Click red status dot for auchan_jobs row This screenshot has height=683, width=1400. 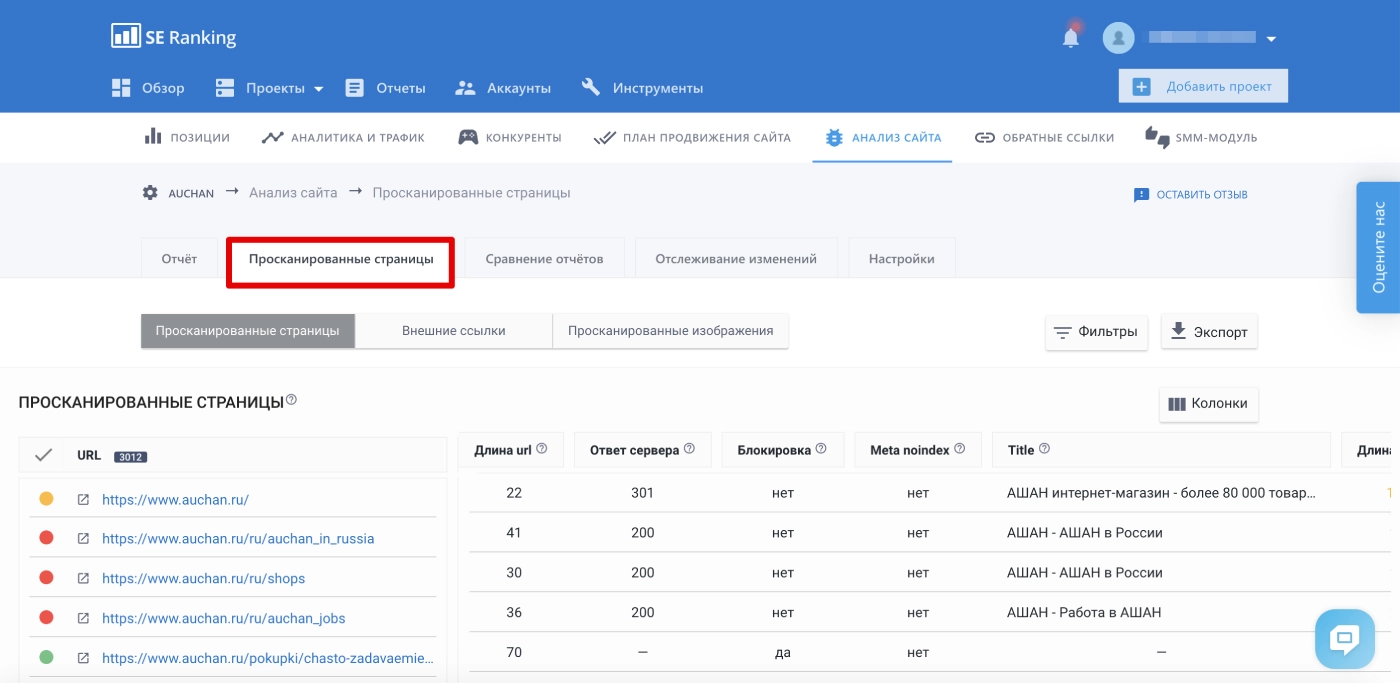46,618
